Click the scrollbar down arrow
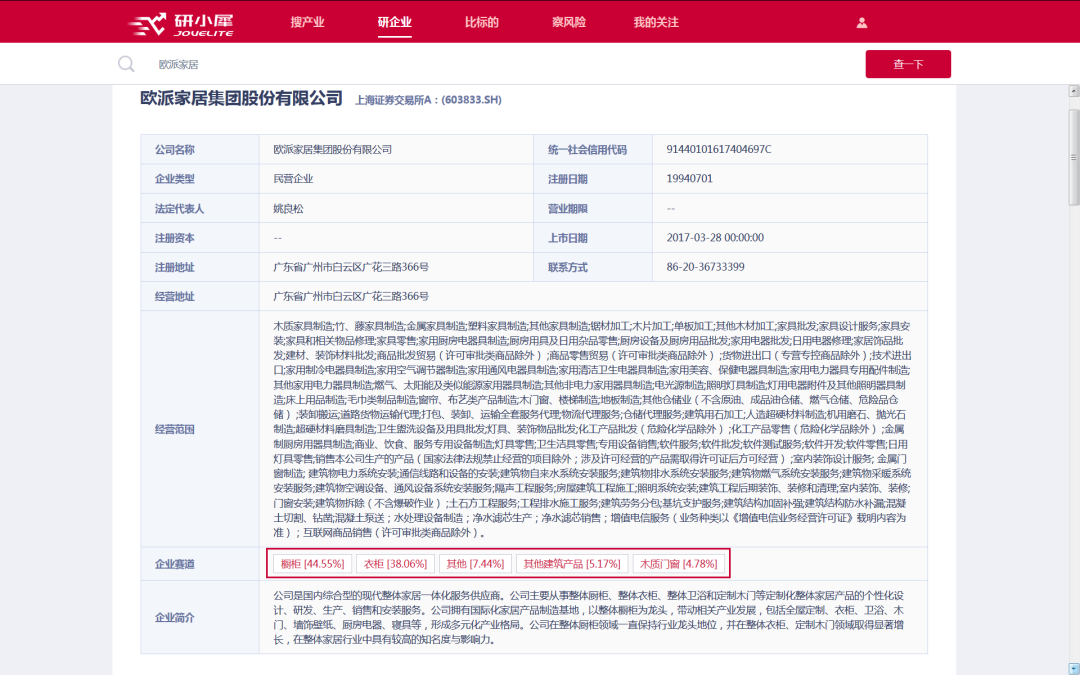1080x675 pixels. pos(1073,668)
